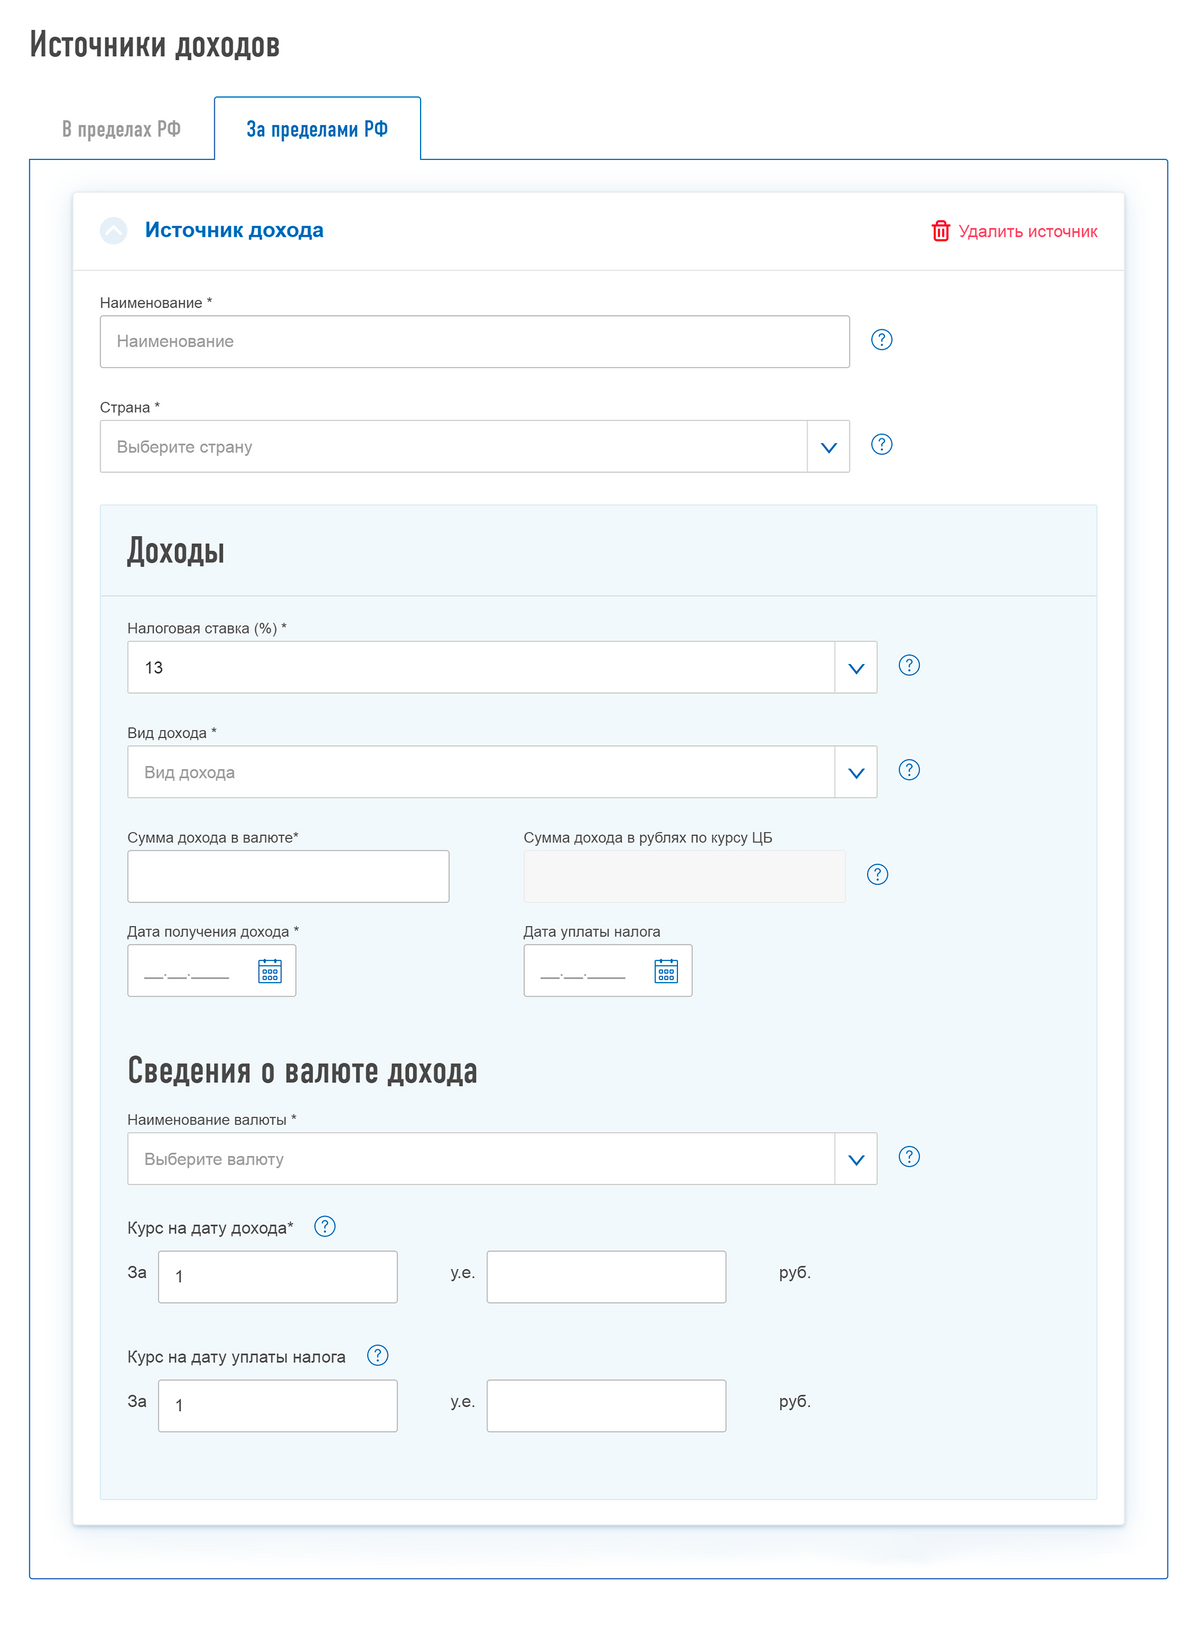Click help icon next to Курс на дату дохода
Viewport: 1200px width, 1643px height.
(325, 1227)
